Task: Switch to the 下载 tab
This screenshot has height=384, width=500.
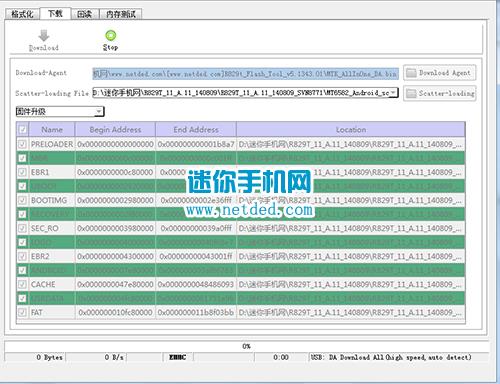Action: [55, 13]
